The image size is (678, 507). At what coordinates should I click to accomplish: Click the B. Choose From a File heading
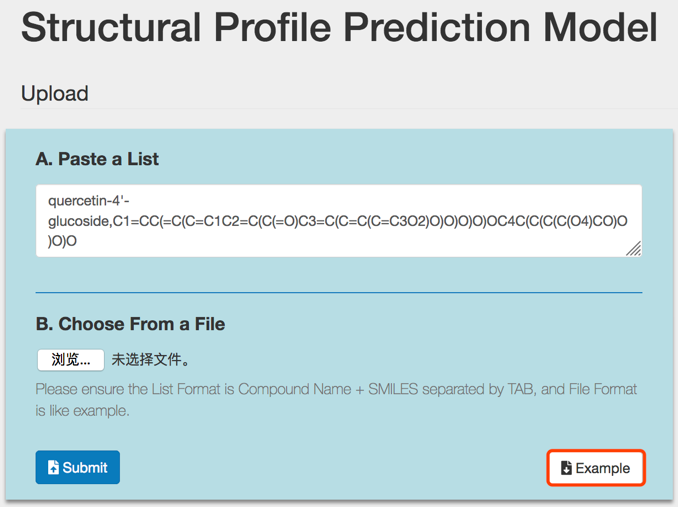(130, 324)
